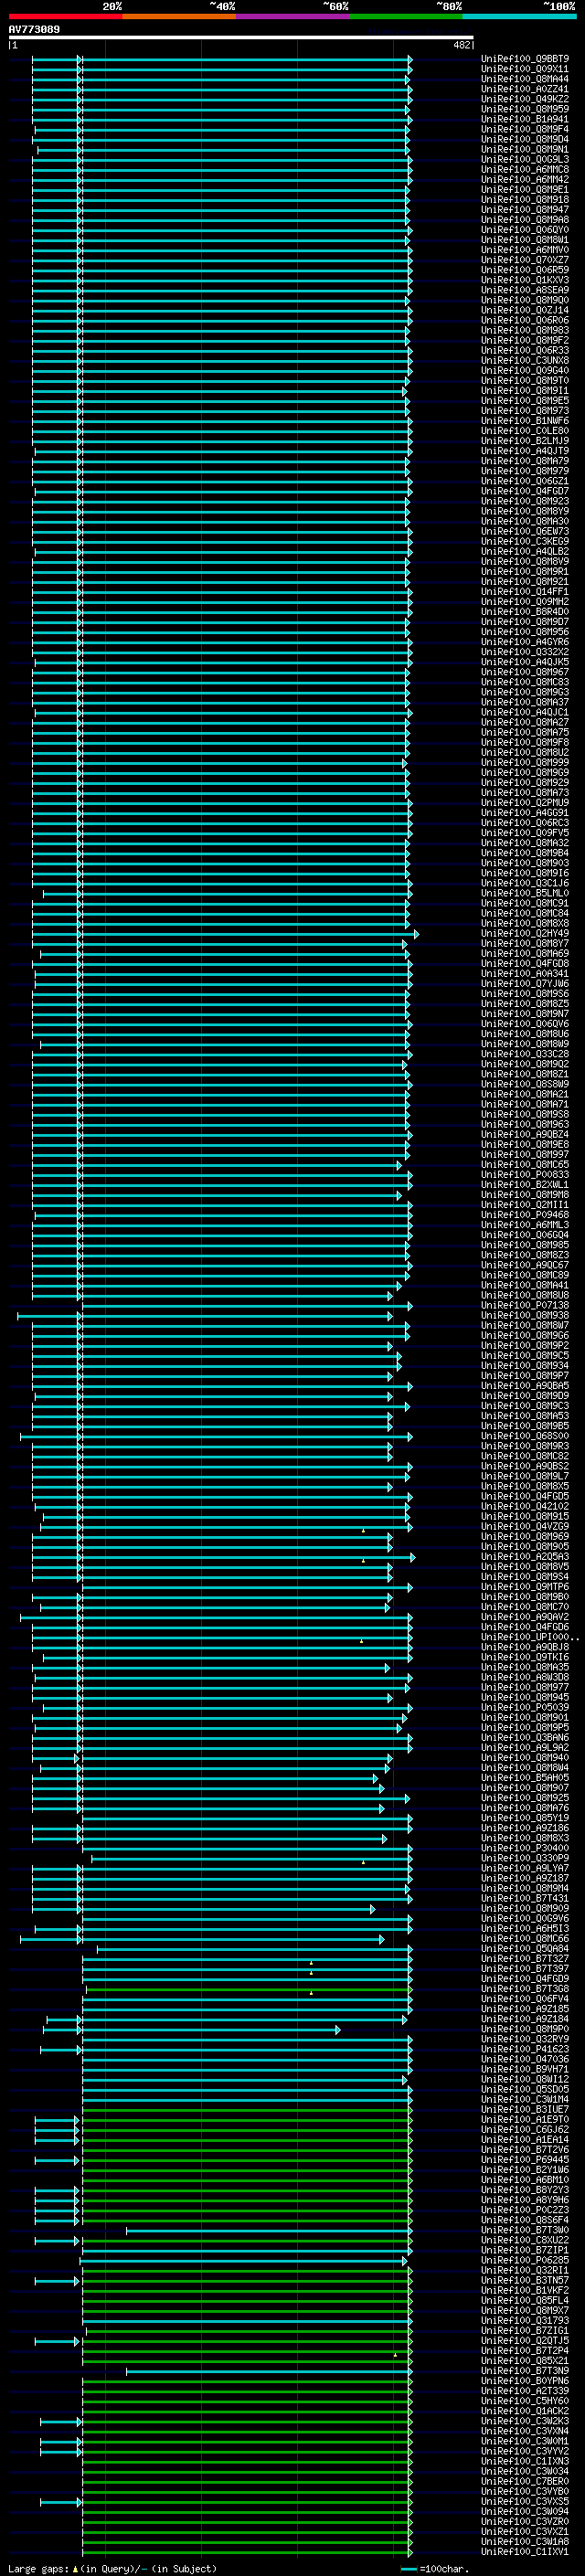Select label UniRef100_Q42102
The image size is (585, 2576).
525,1506
